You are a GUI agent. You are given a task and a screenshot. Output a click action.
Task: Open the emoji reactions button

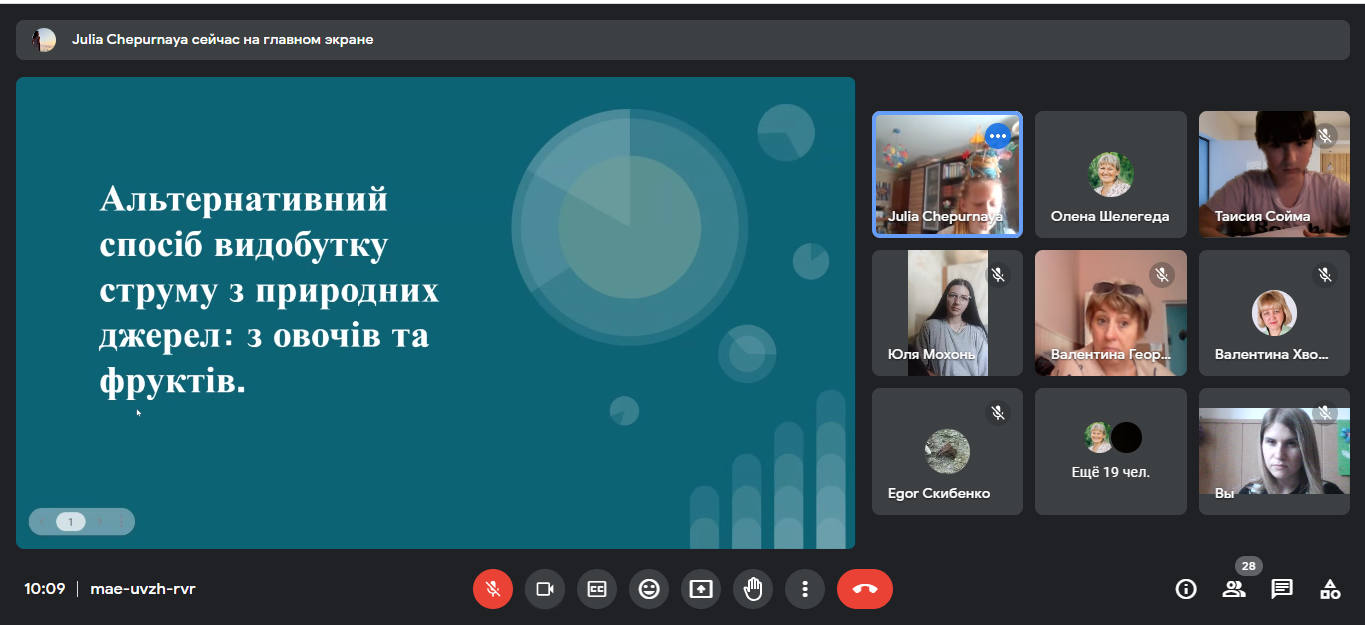click(x=649, y=589)
